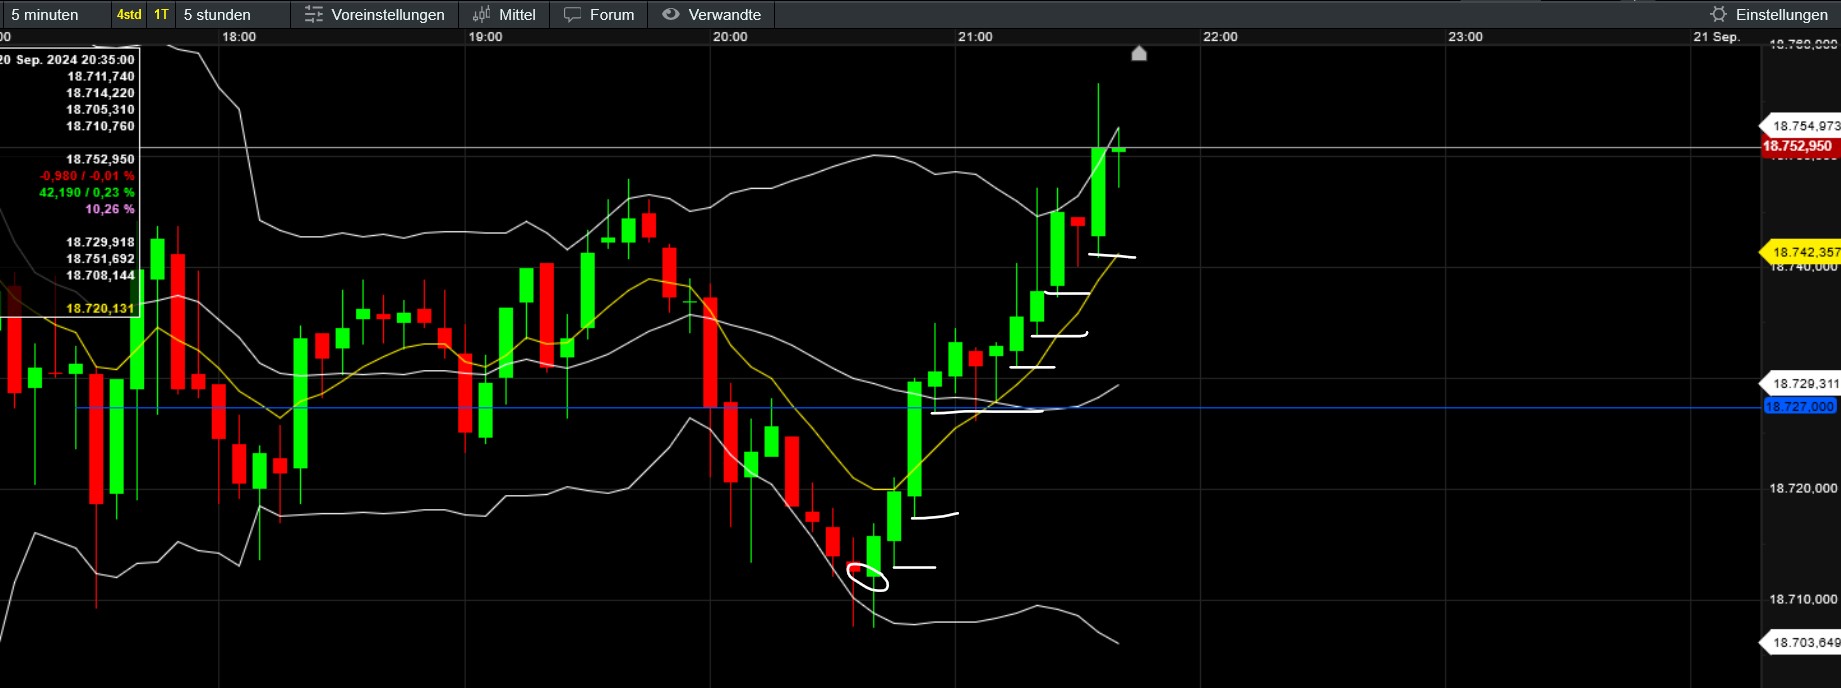Click the yellow 18.720,131 moving average value
Screen dimensions: 1841x688
[x=100, y=308]
